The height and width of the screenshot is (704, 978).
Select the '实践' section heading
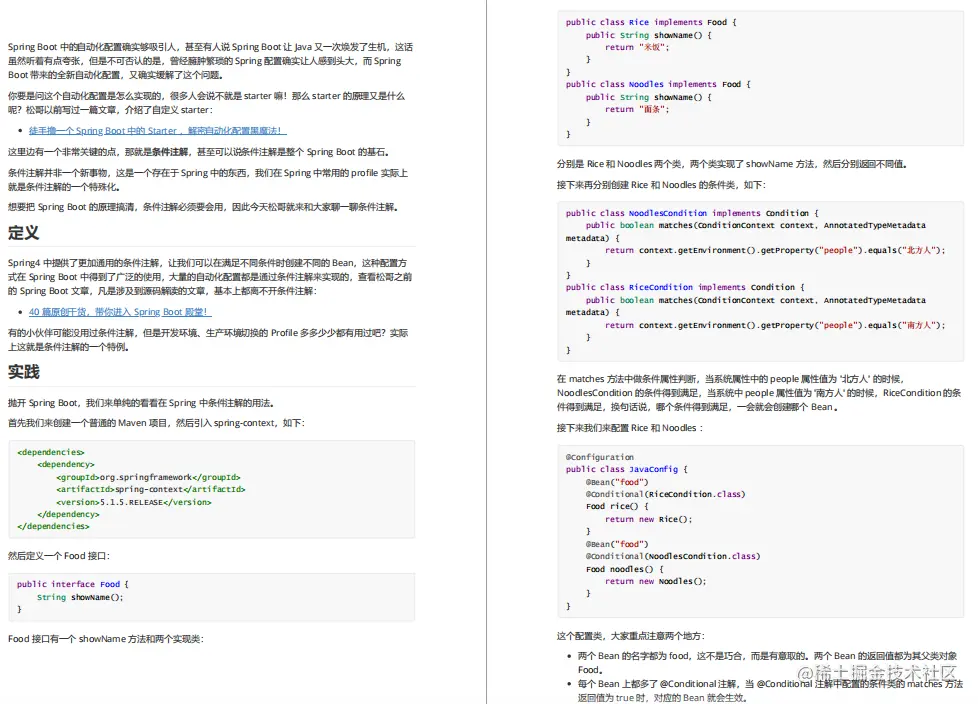(x=22, y=372)
